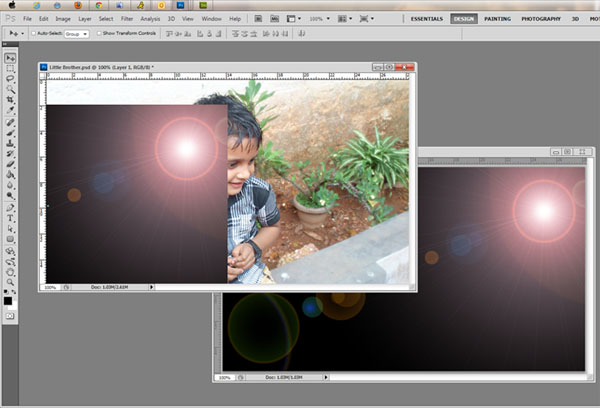Screen dimensions: 600x408
Task: Select the Crop tool
Action: pos(10,100)
